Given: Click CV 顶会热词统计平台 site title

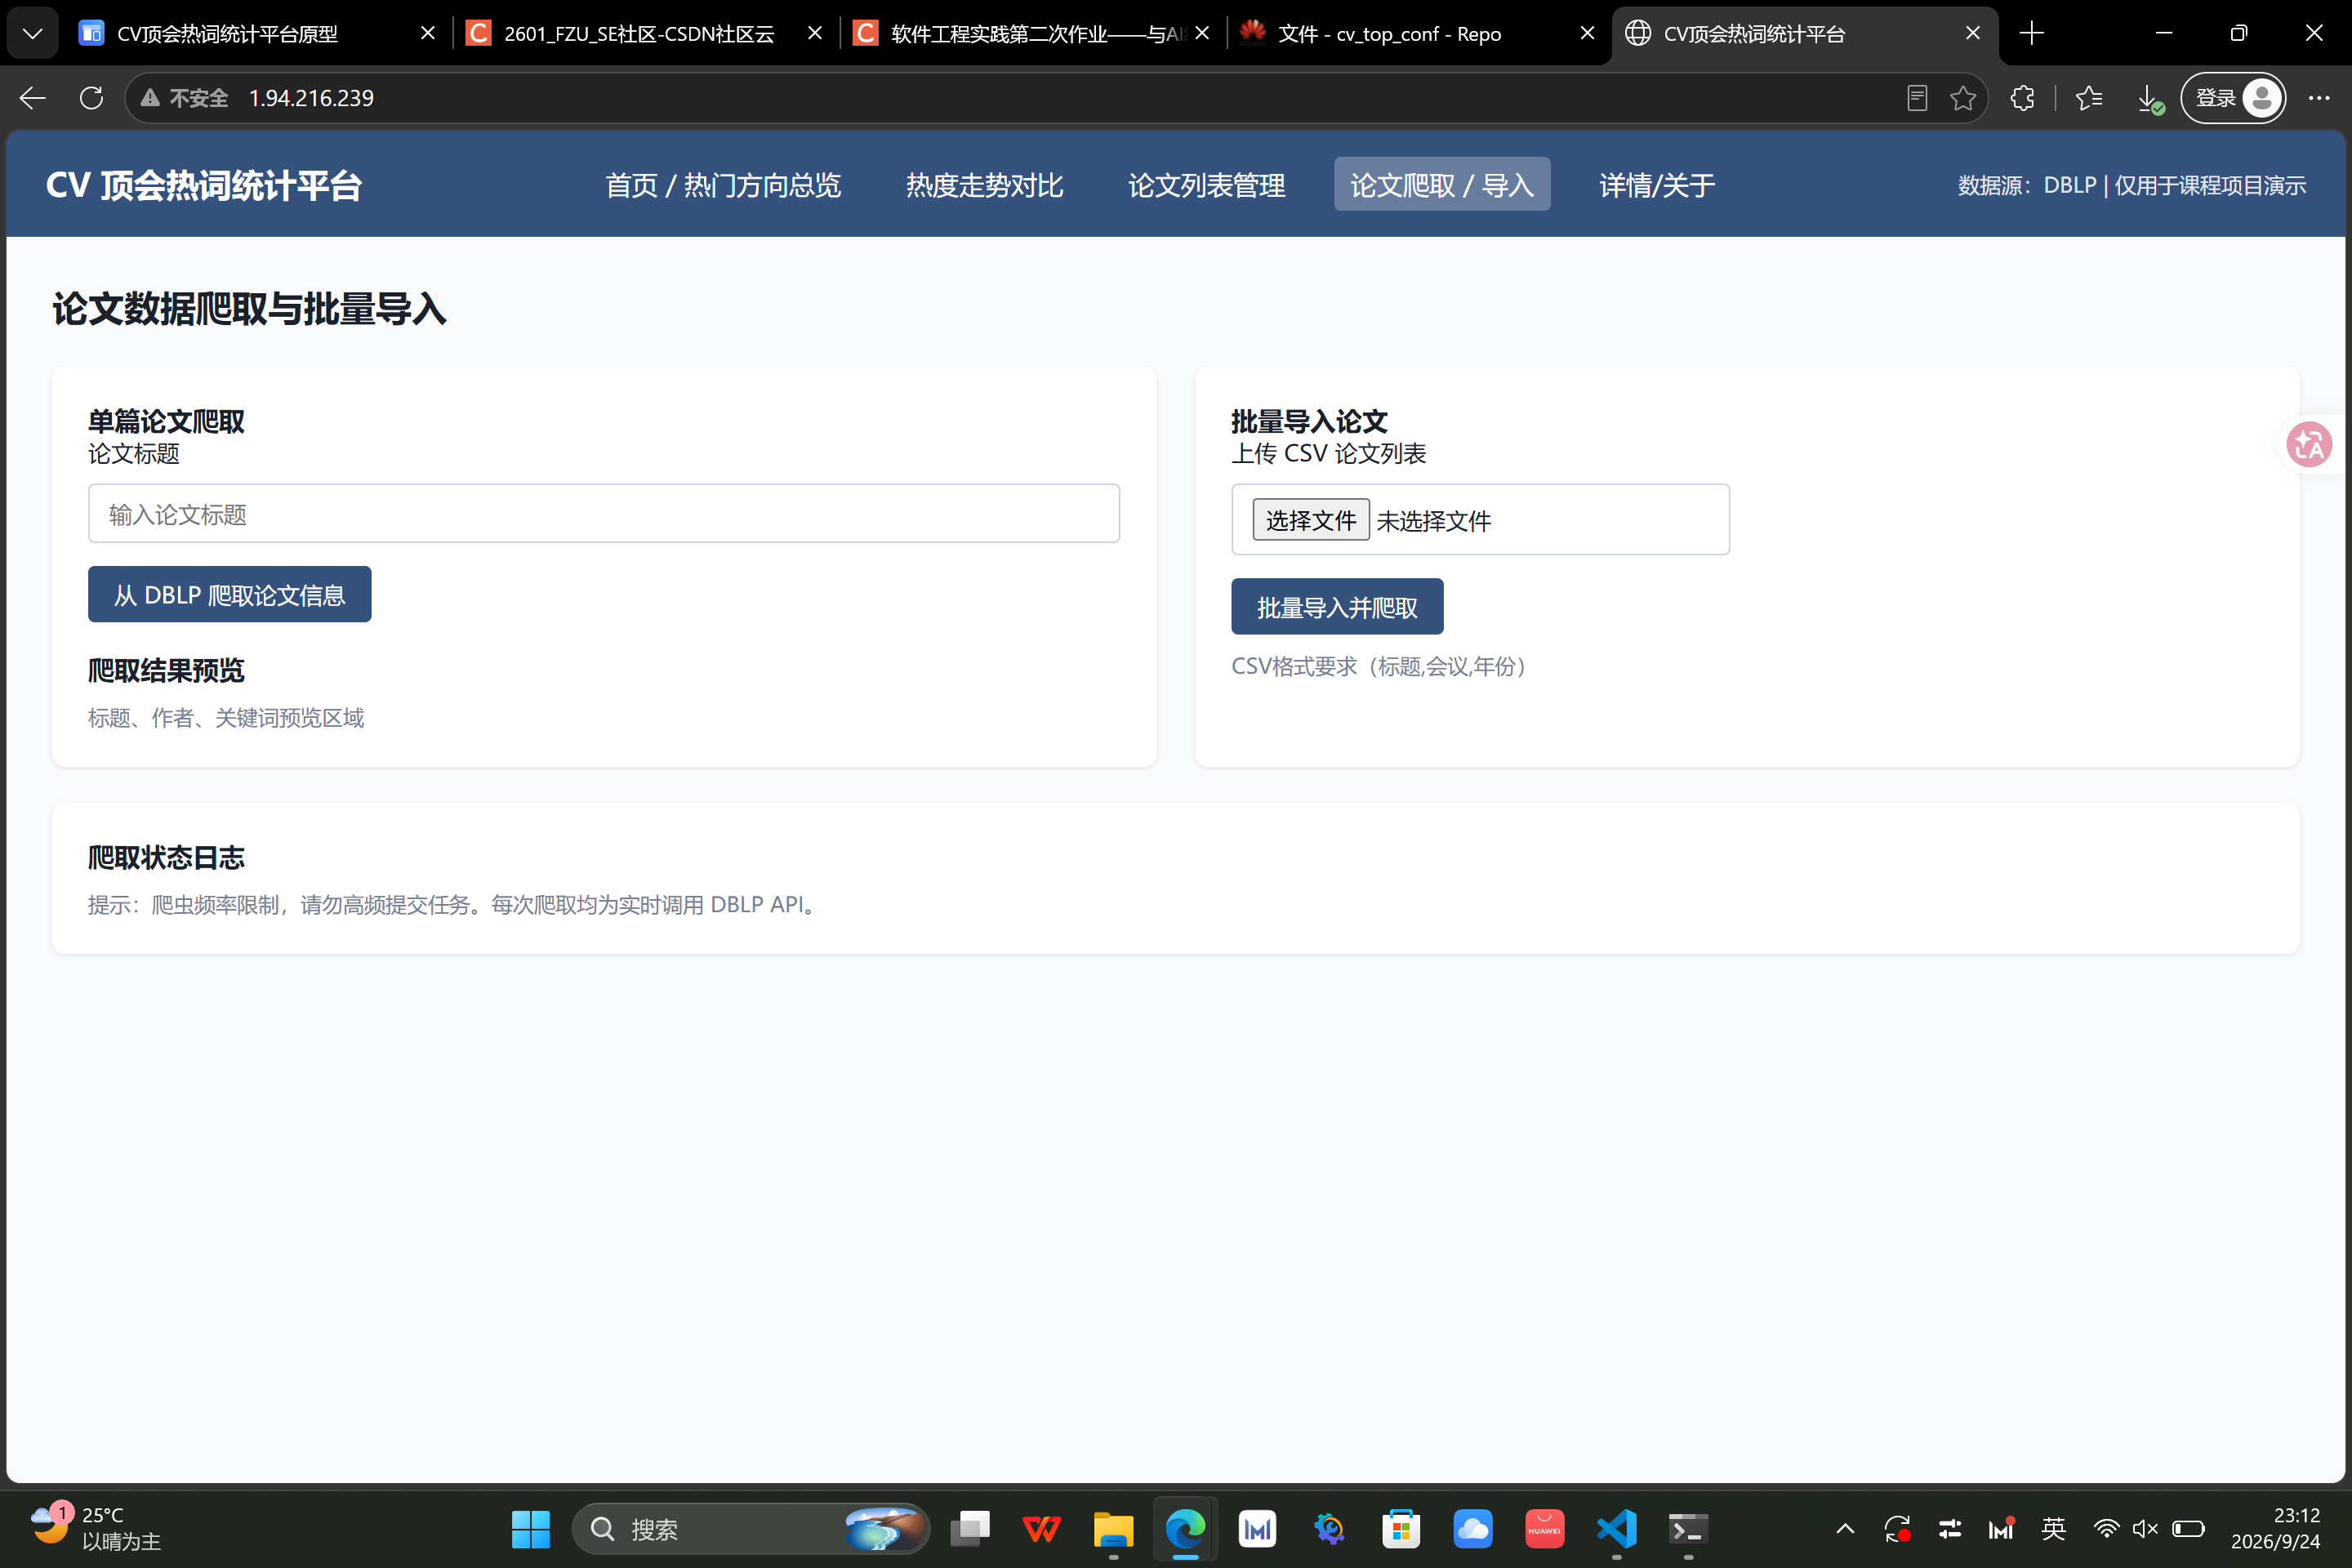Looking at the screenshot, I should [204, 185].
